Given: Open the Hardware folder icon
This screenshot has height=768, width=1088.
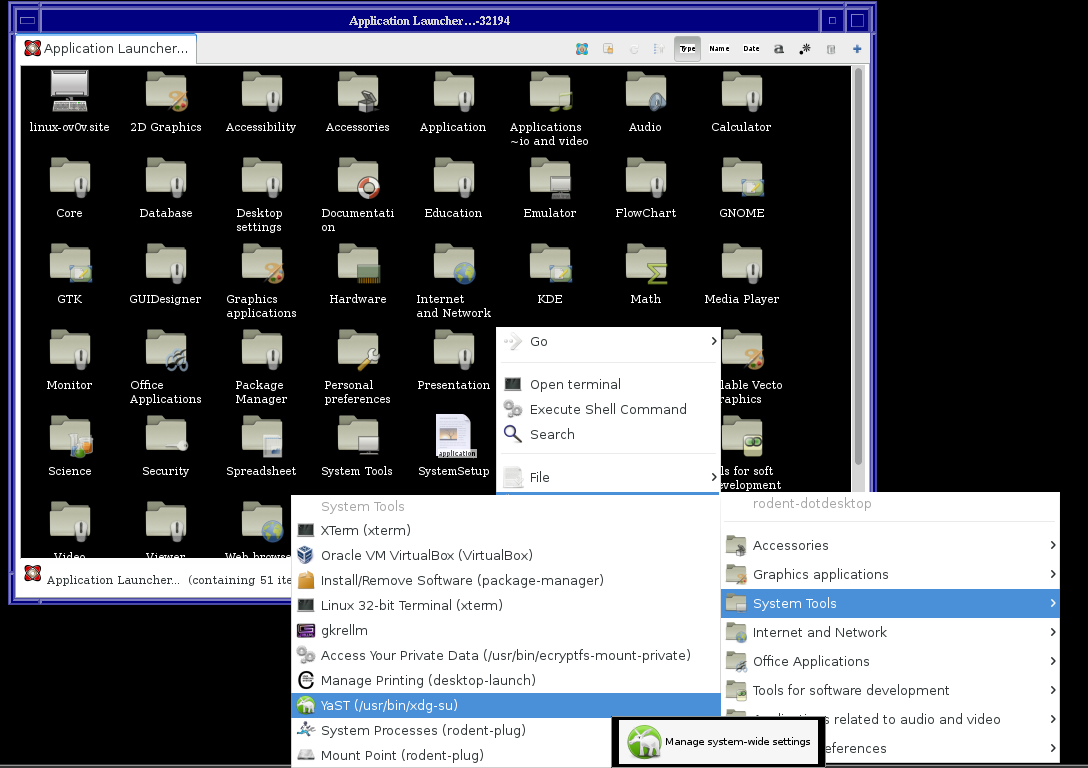Looking at the screenshot, I should click(x=358, y=264).
